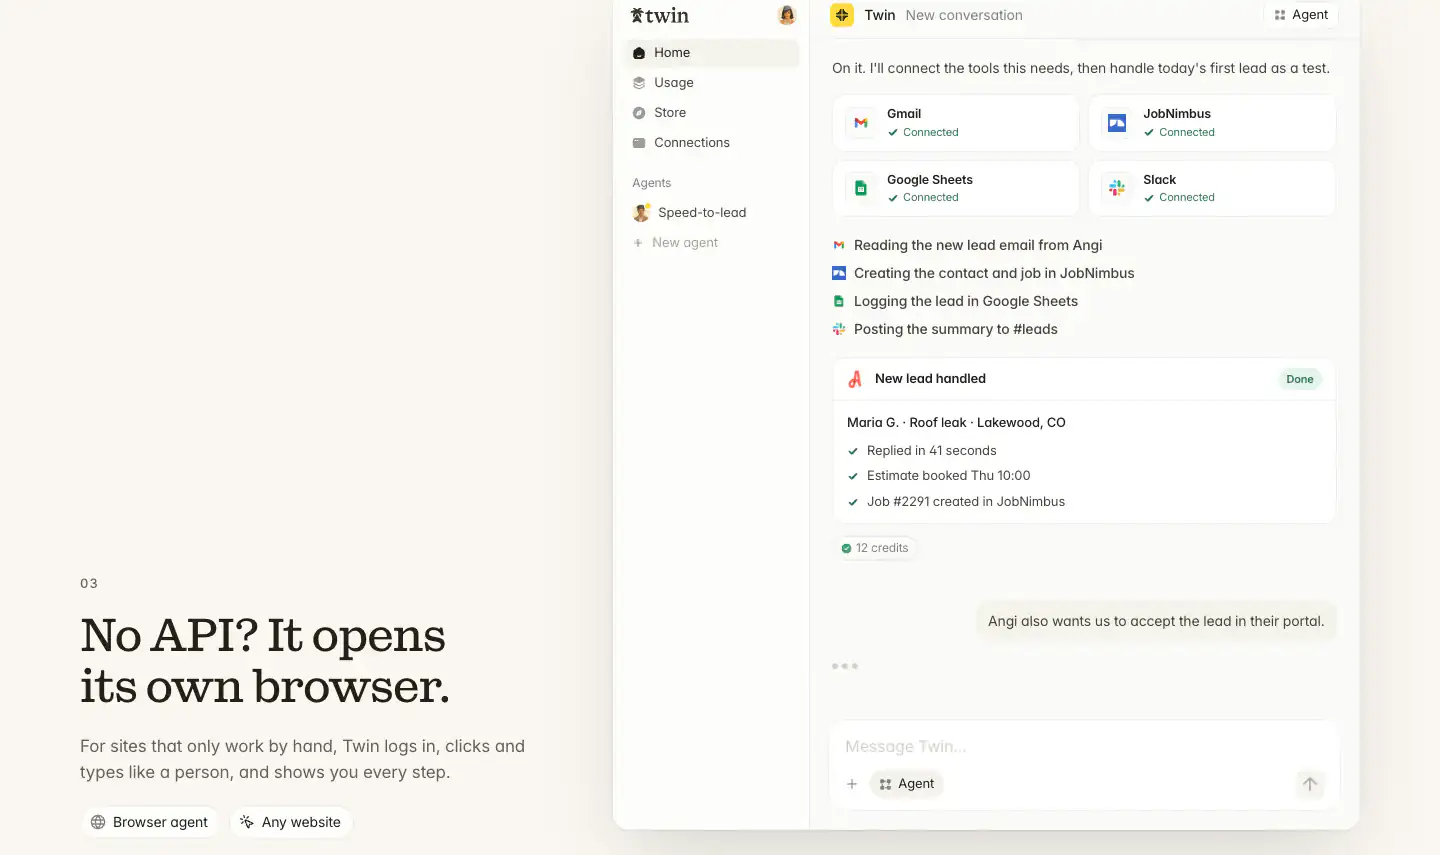
Task: Click the plus attachment icon in composer
Action: point(852,784)
